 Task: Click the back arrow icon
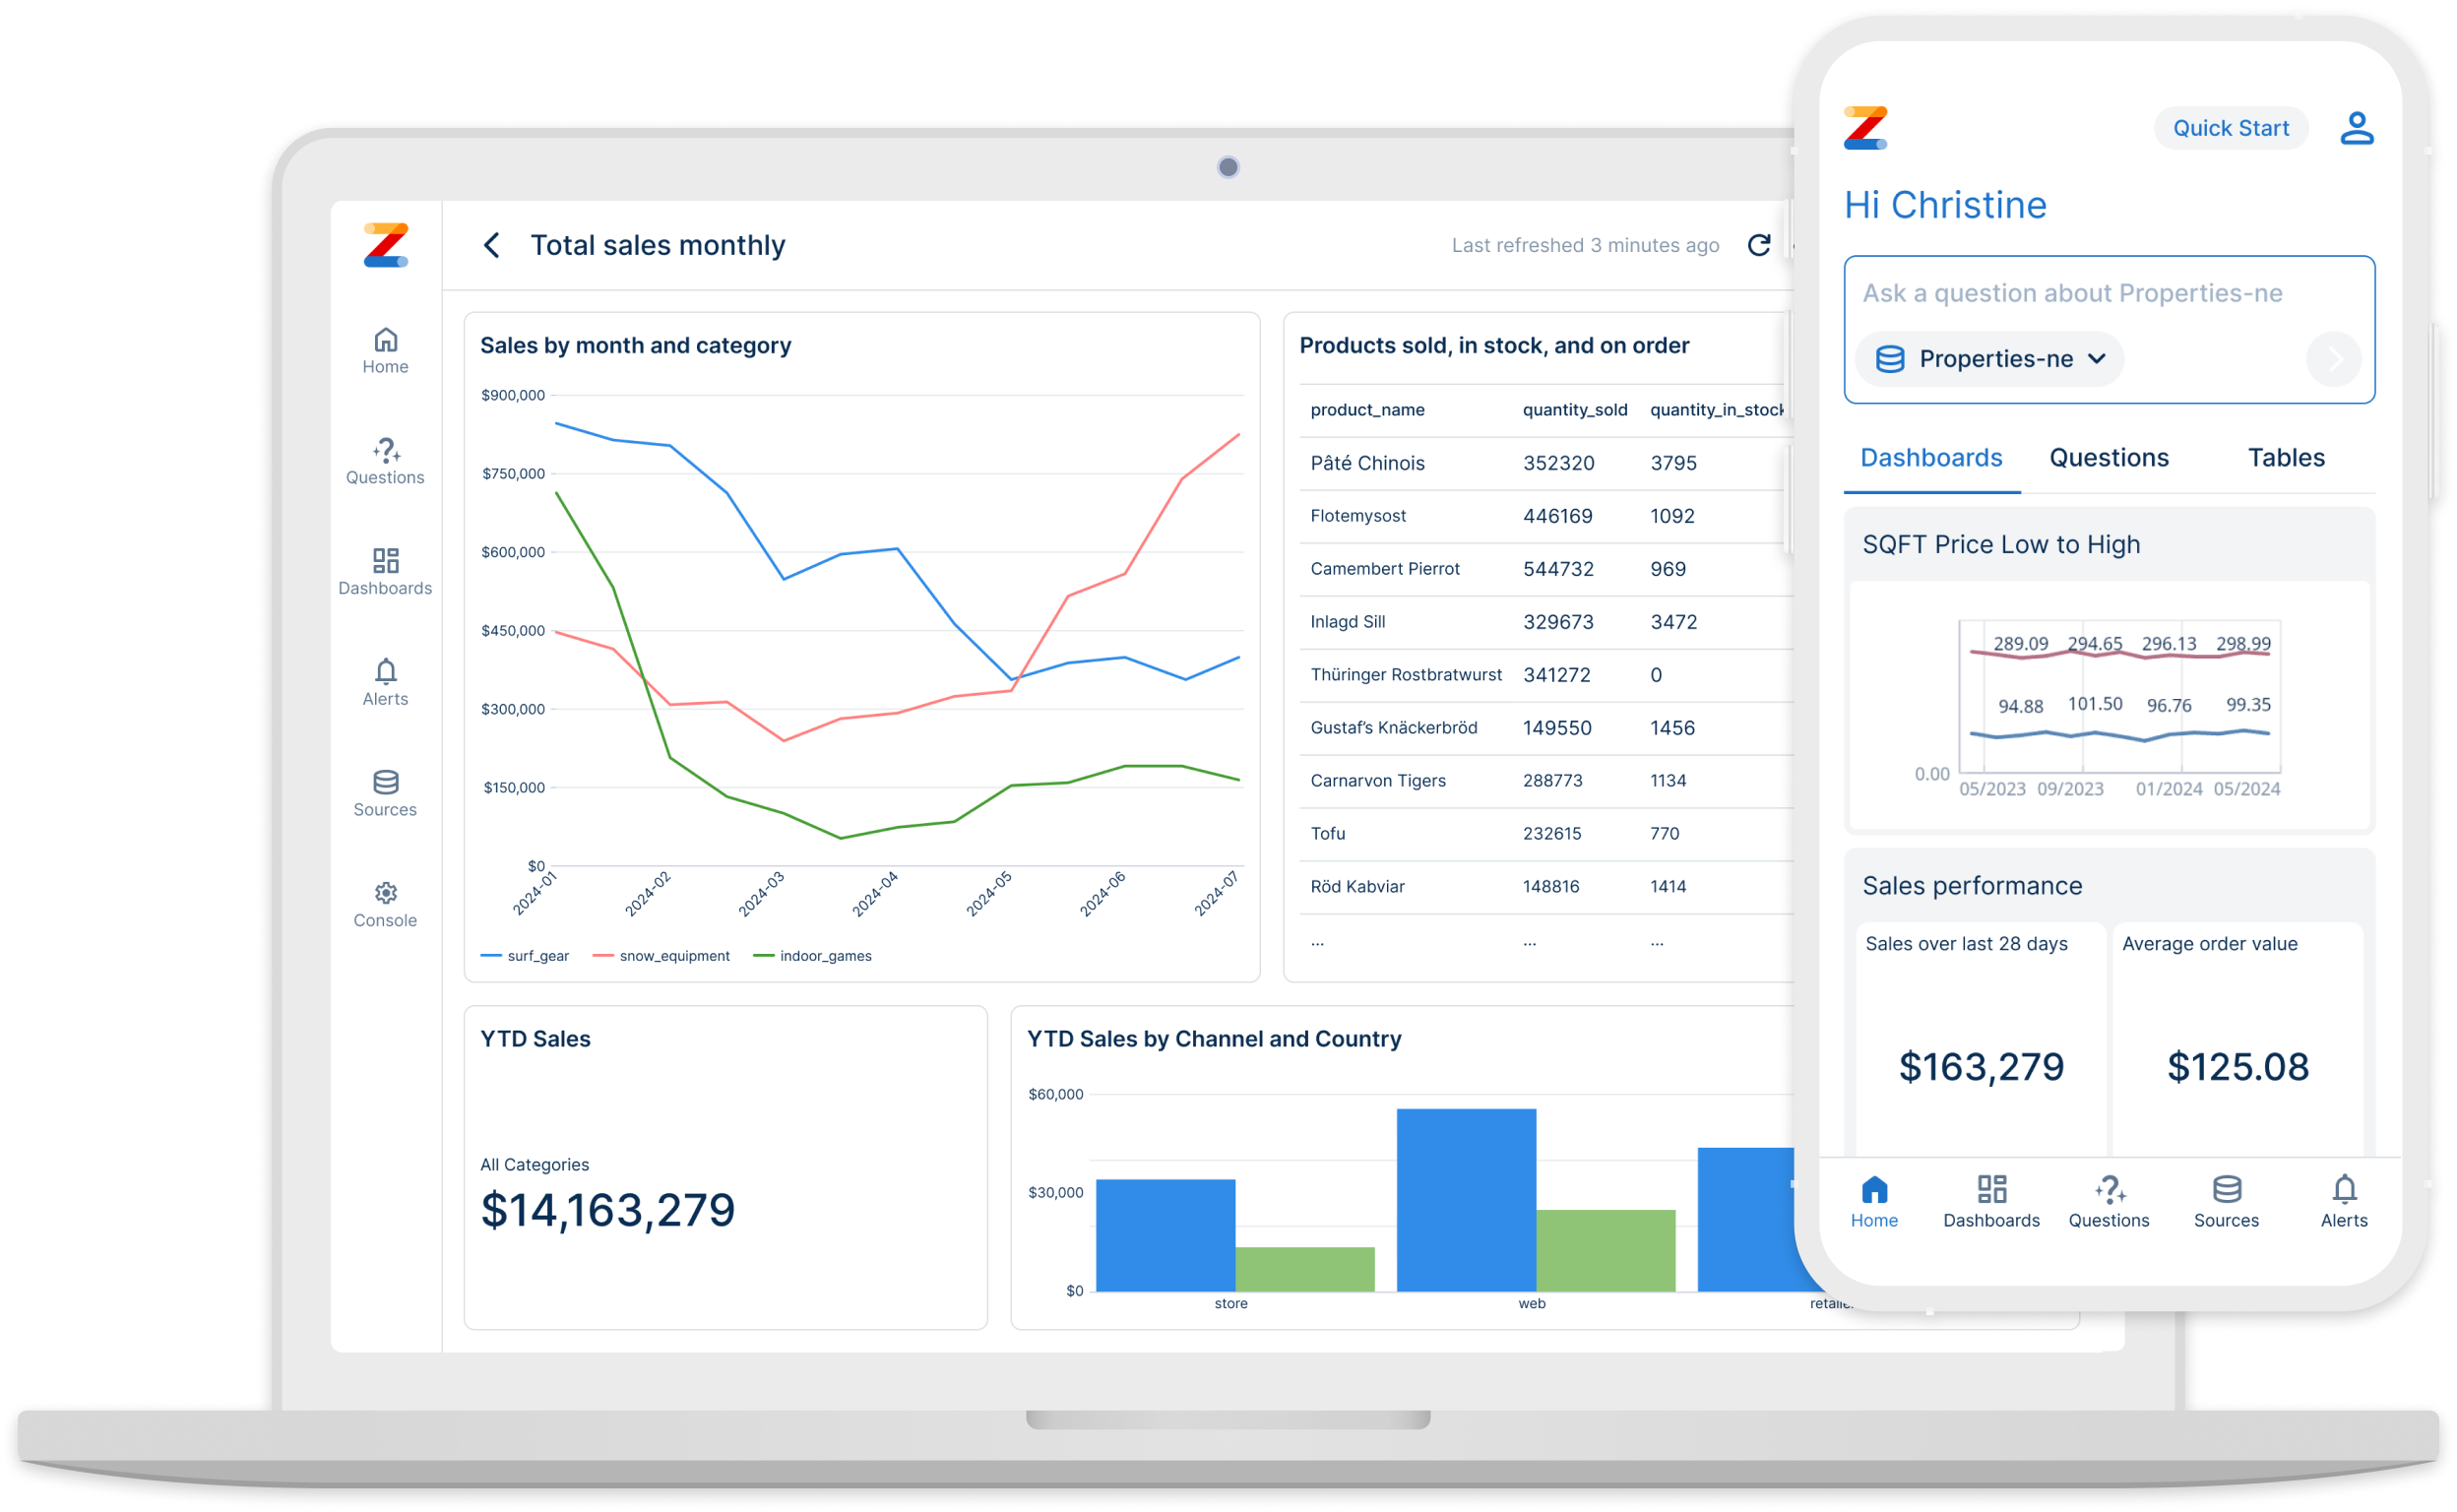491,245
